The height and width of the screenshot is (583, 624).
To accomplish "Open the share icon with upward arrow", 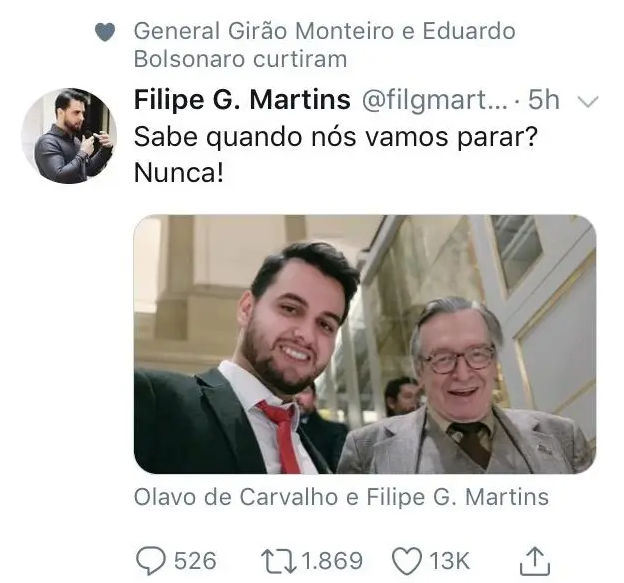I will coord(535,561).
